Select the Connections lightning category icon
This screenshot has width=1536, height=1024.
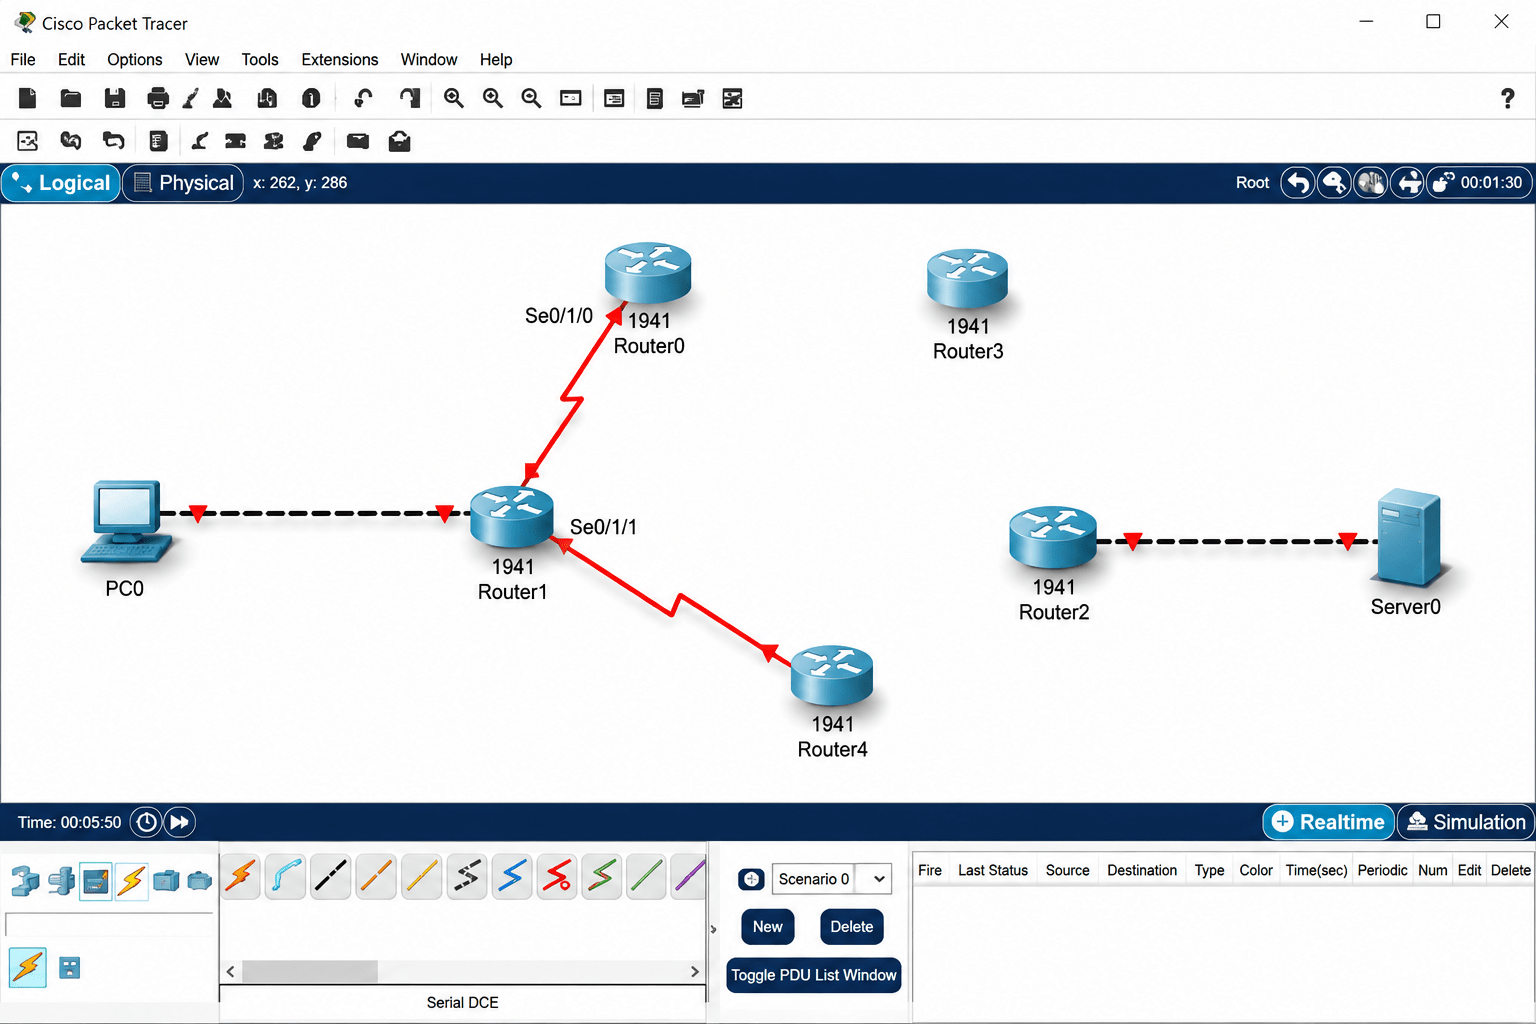pyautogui.click(x=131, y=881)
